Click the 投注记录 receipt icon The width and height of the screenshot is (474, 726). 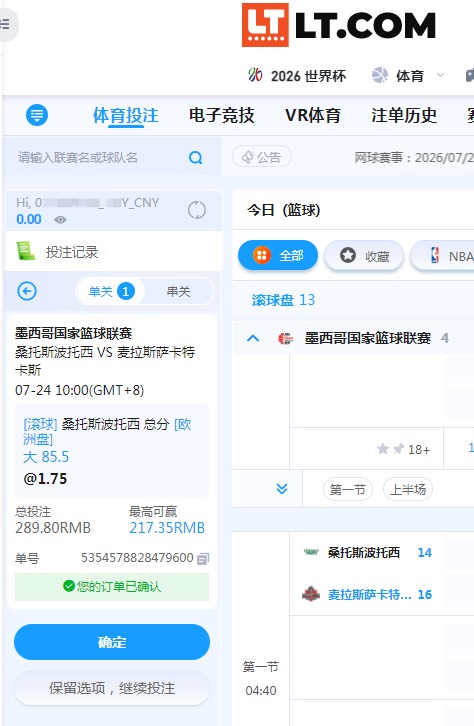(25, 251)
